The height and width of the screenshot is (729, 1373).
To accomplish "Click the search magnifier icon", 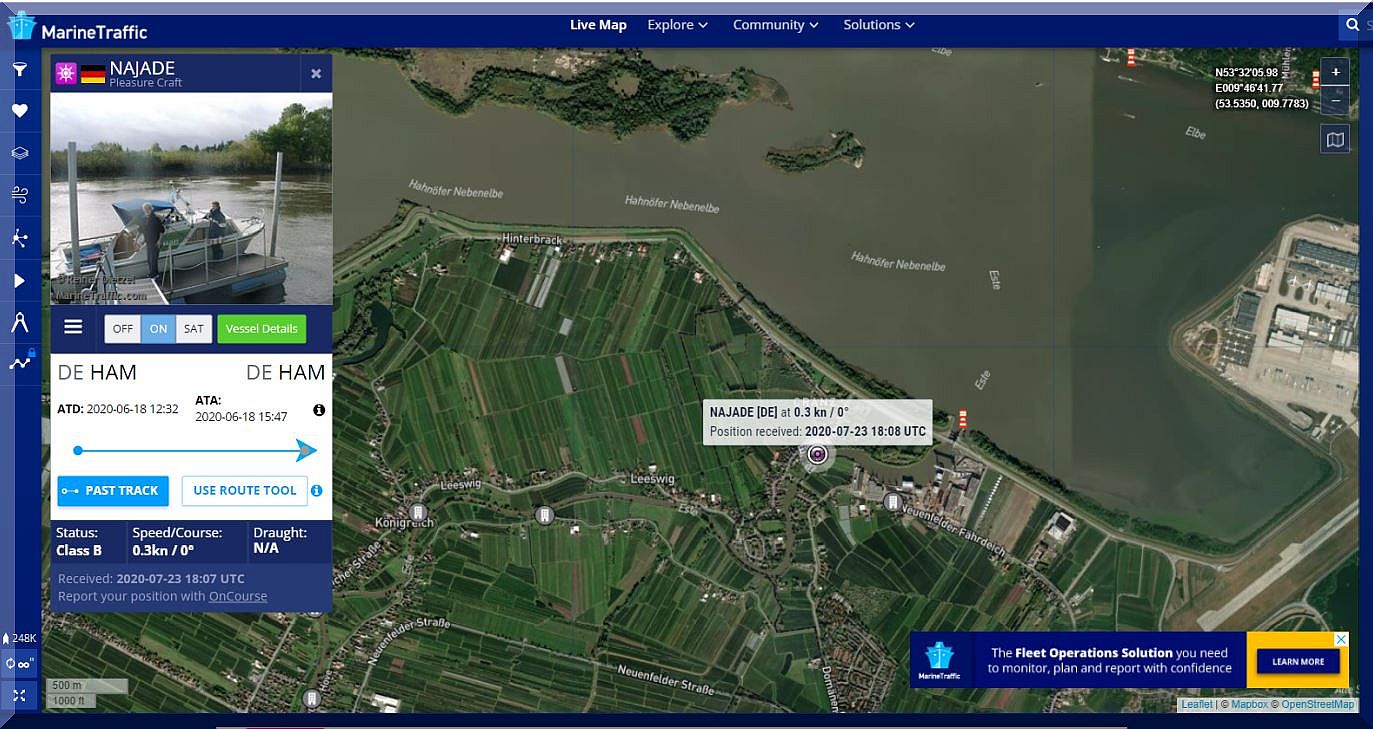I will (x=1353, y=25).
